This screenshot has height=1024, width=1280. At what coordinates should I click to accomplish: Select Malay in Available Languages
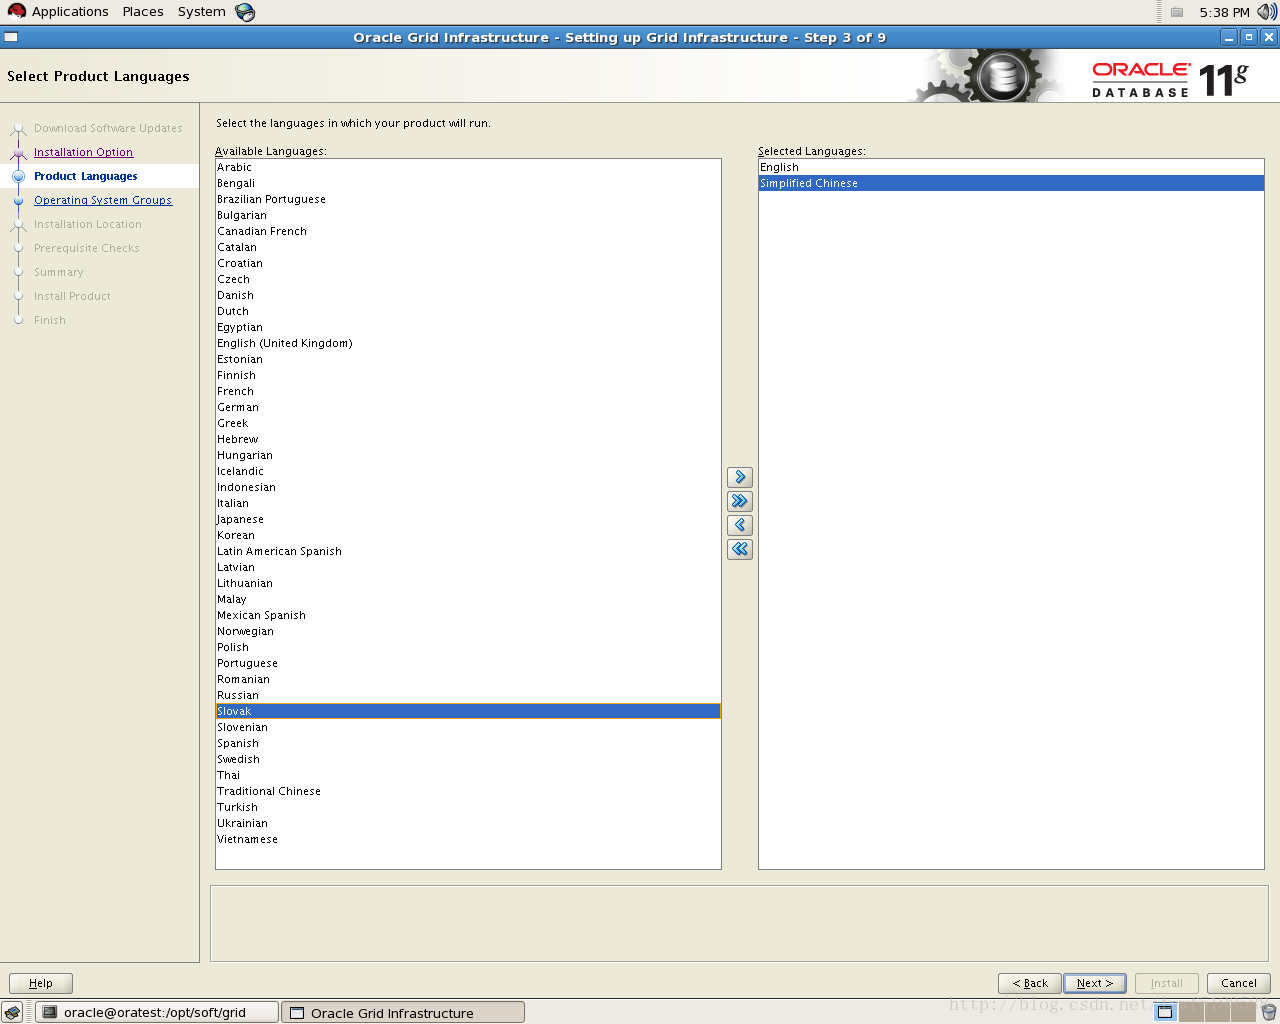pyautogui.click(x=468, y=599)
